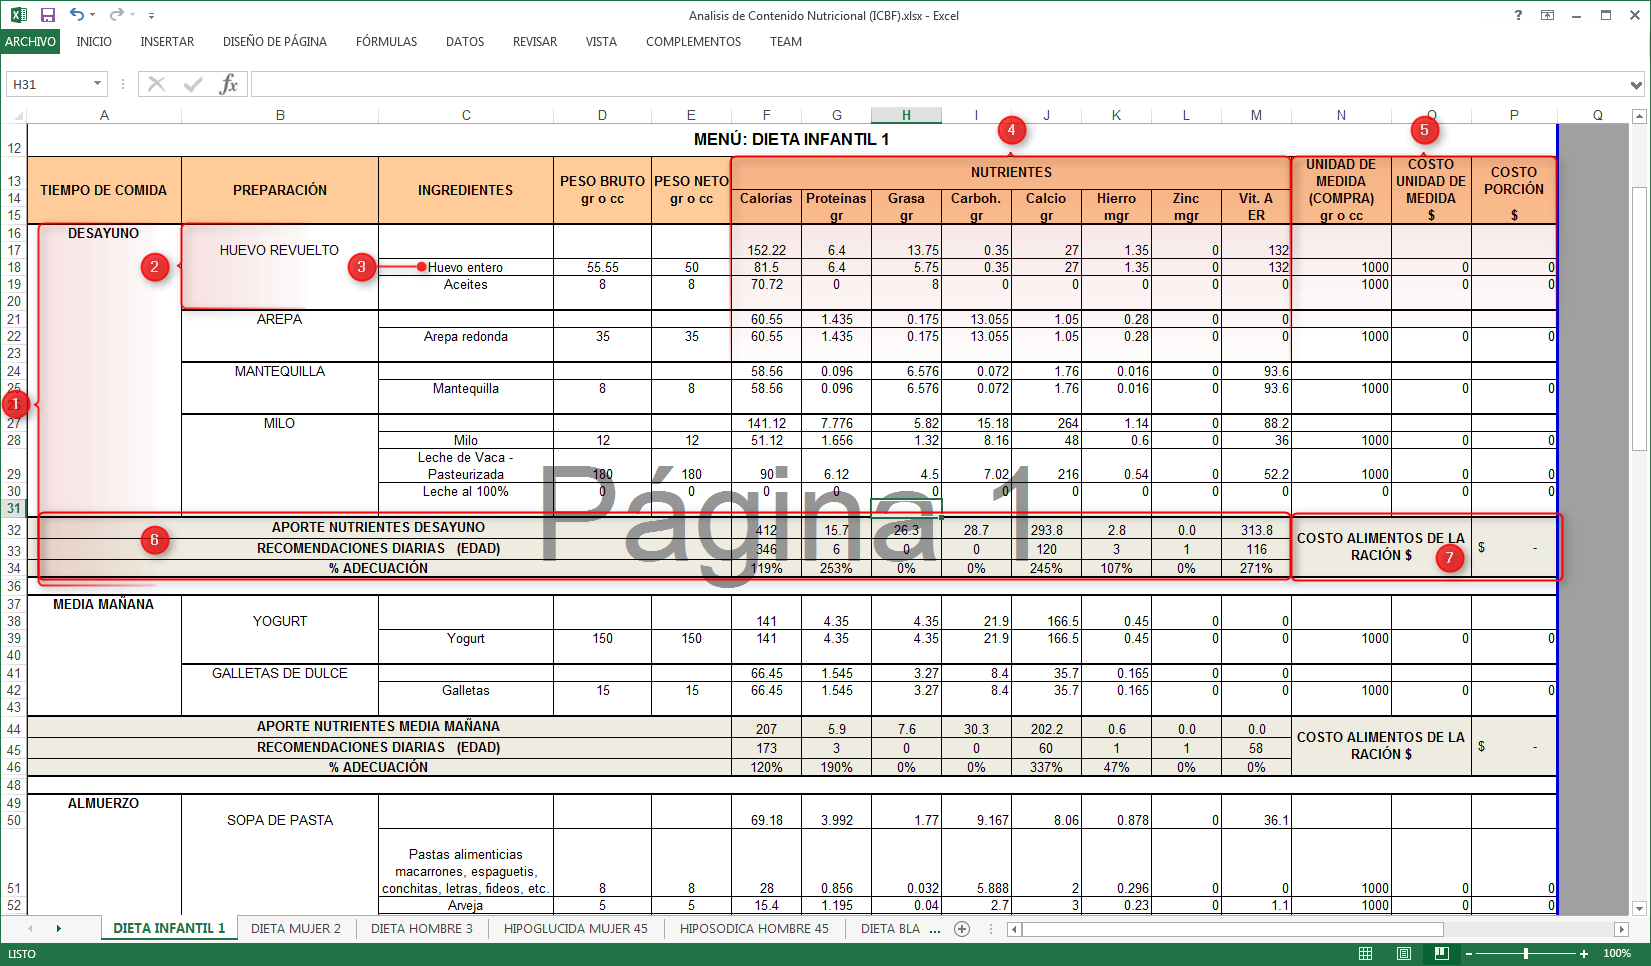The height and width of the screenshot is (966, 1651).
Task: Click the Insert Function fx icon
Action: point(229,84)
